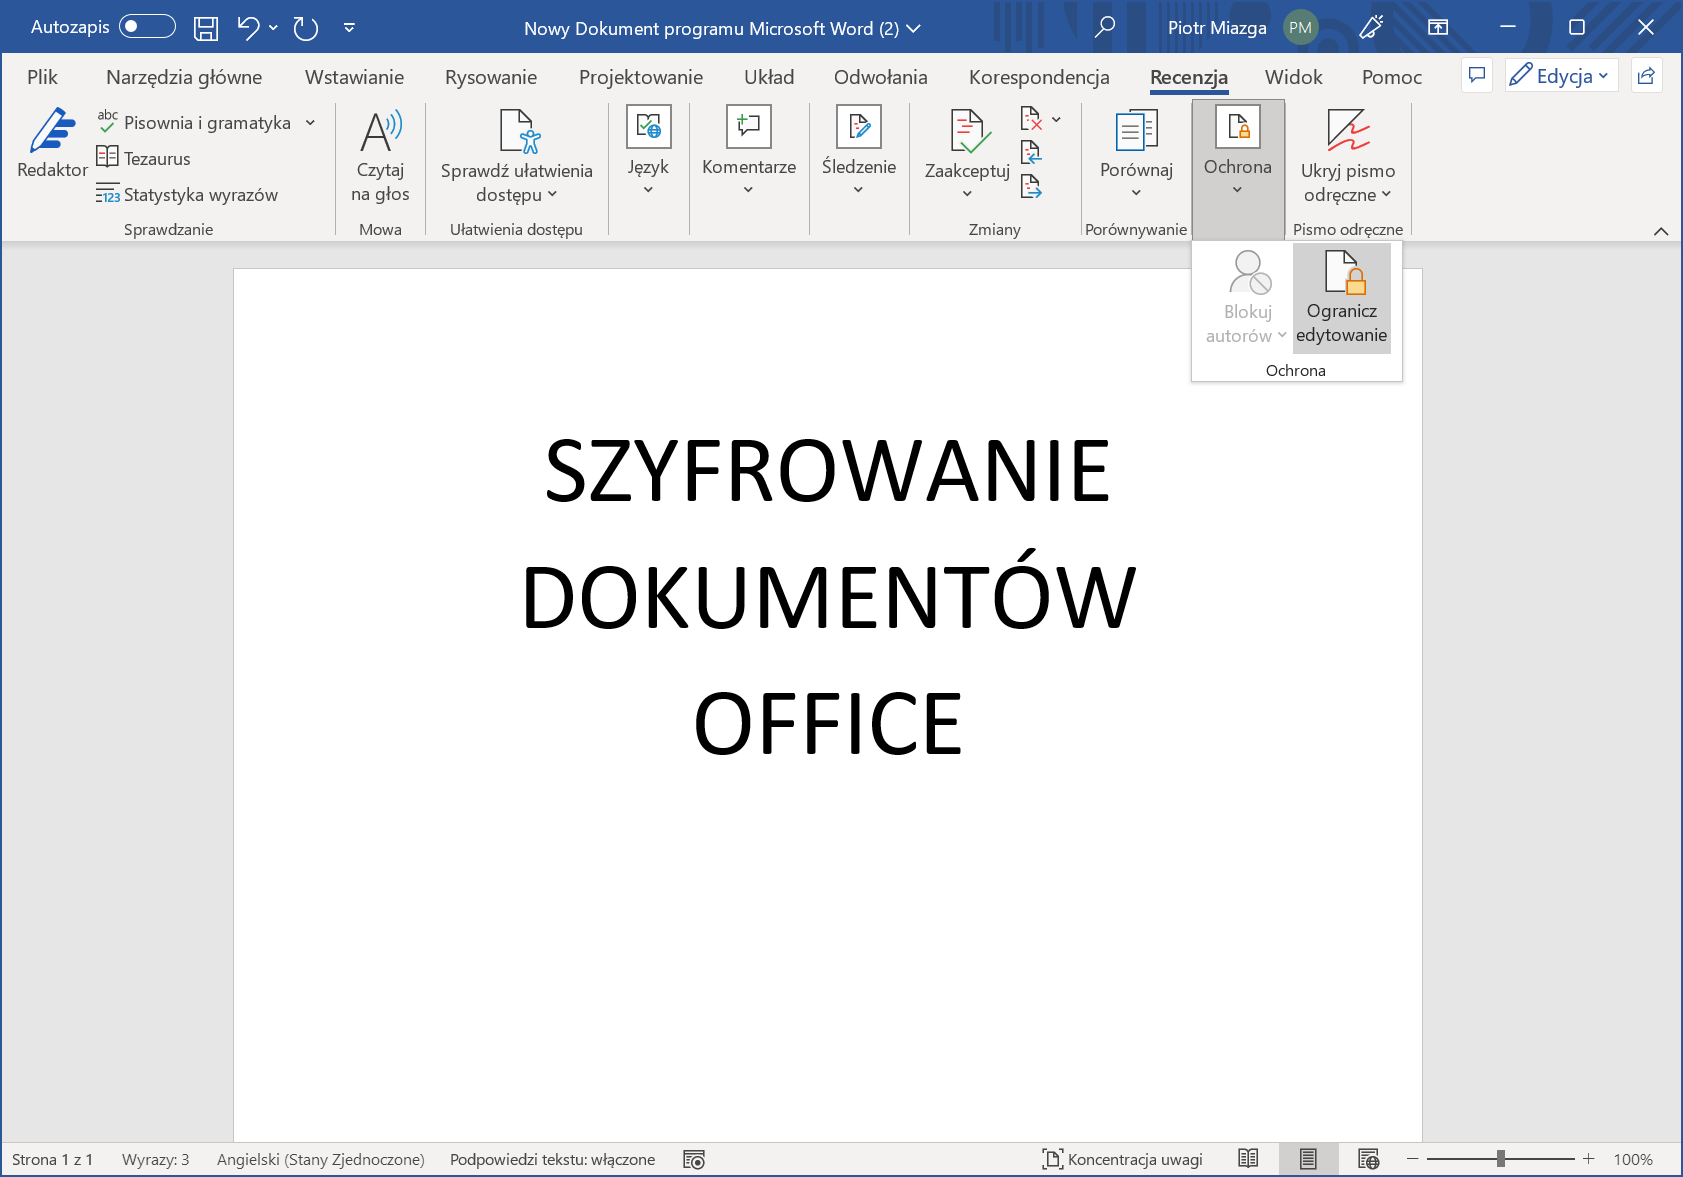Open the search magnifier in title bar
Viewport: 1683px width, 1177px height.
pyautogui.click(x=1105, y=27)
